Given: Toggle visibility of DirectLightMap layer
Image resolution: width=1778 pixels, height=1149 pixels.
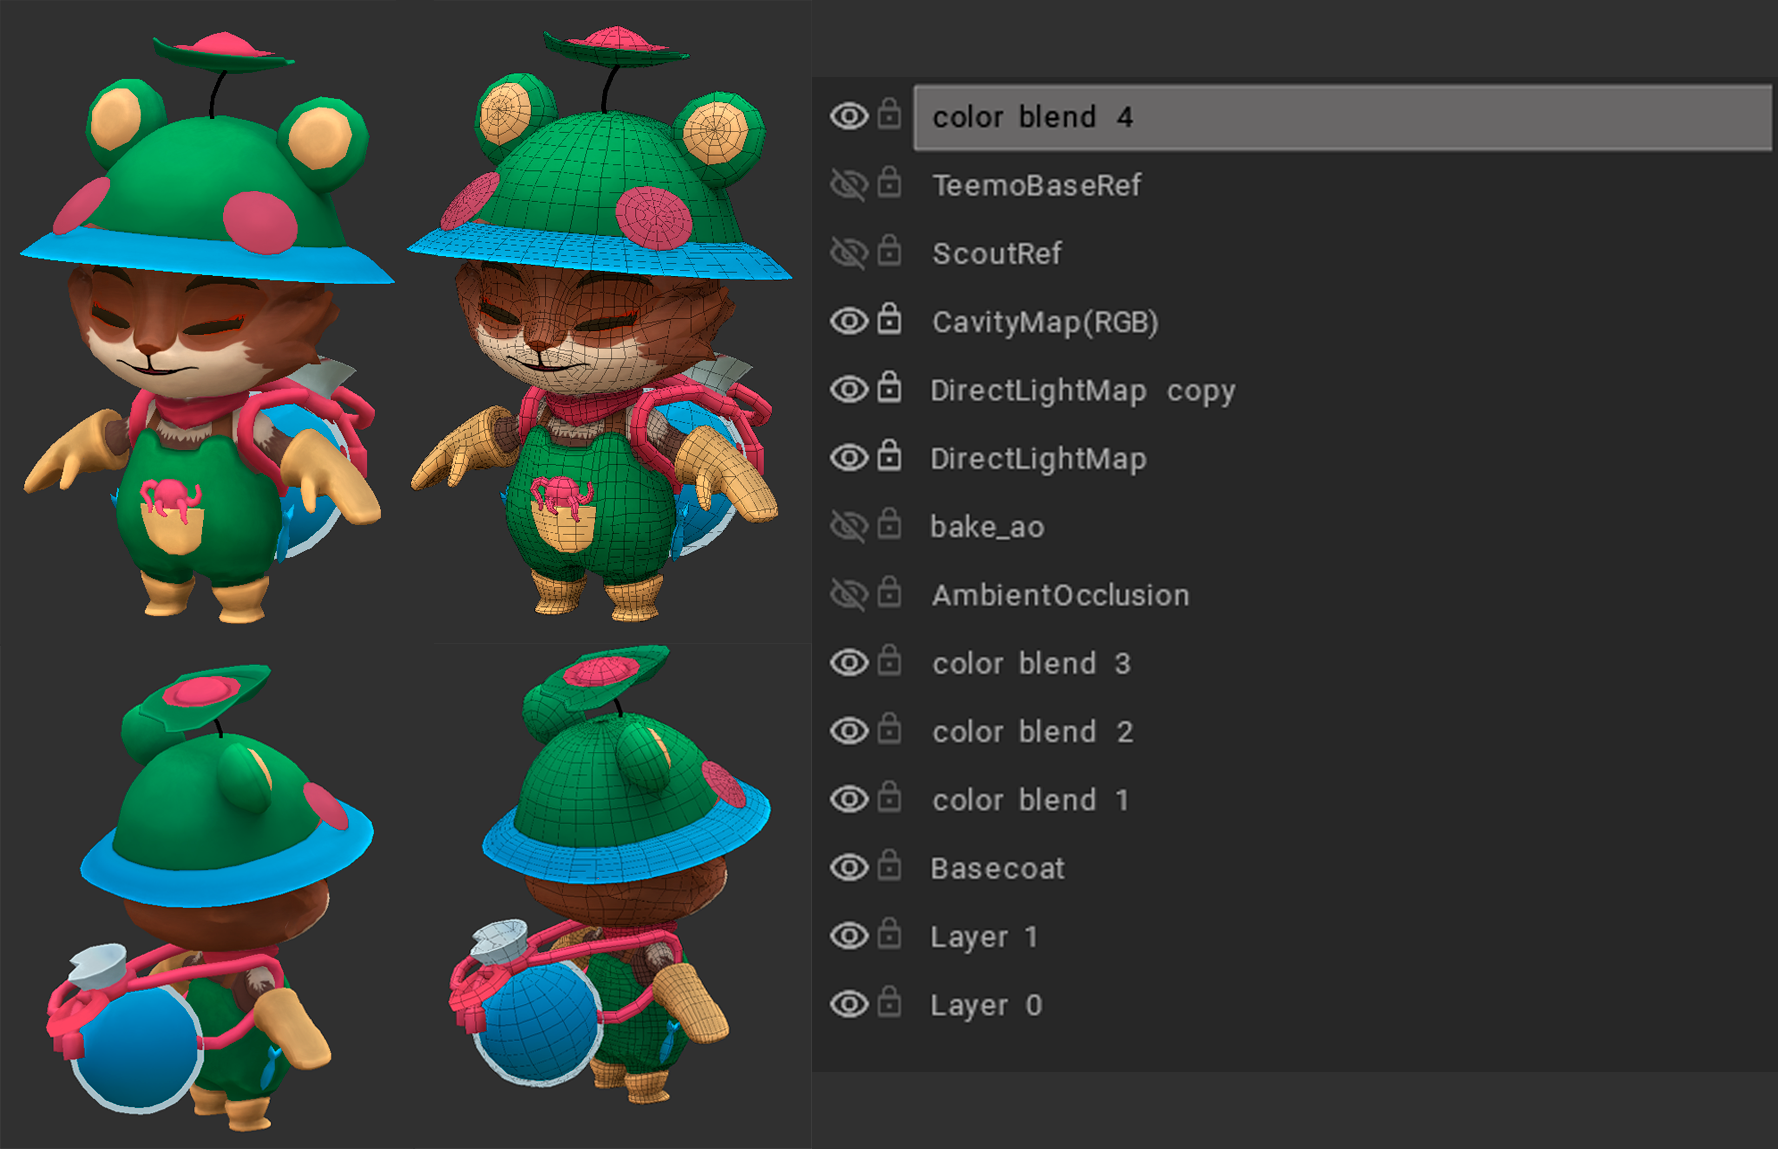Looking at the screenshot, I should [849, 458].
